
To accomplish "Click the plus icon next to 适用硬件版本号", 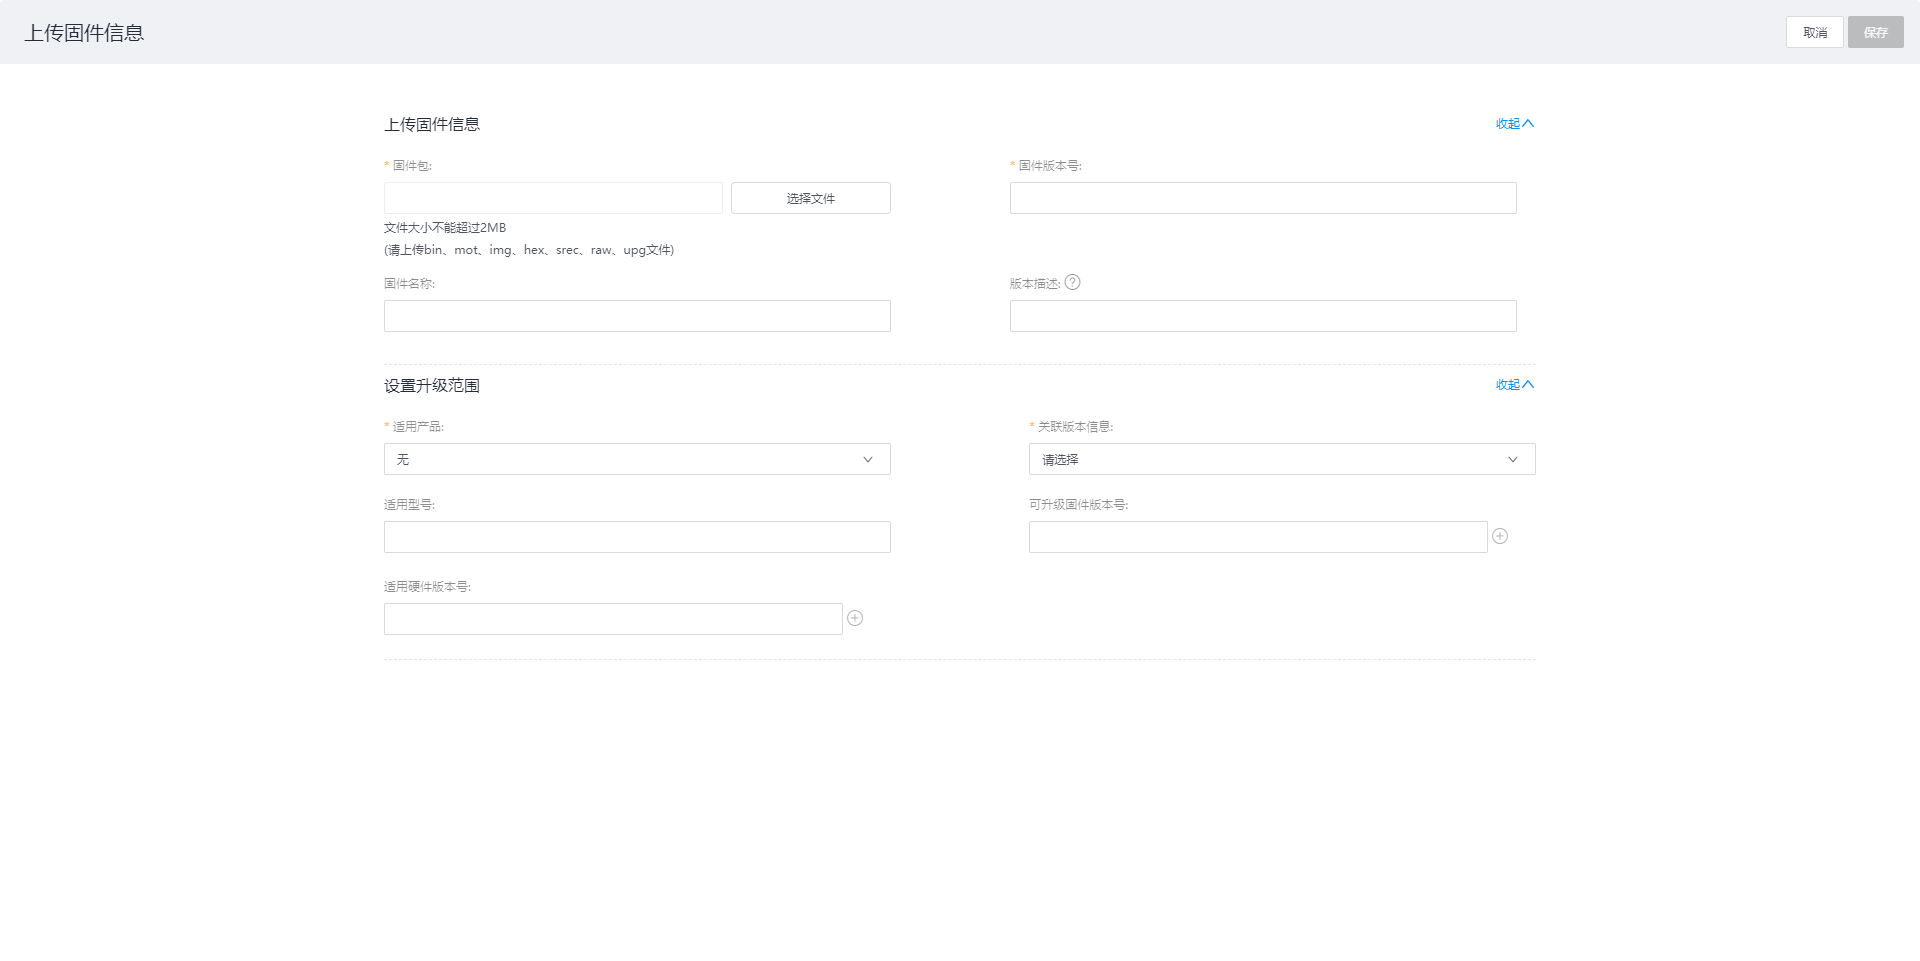I will point(854,619).
